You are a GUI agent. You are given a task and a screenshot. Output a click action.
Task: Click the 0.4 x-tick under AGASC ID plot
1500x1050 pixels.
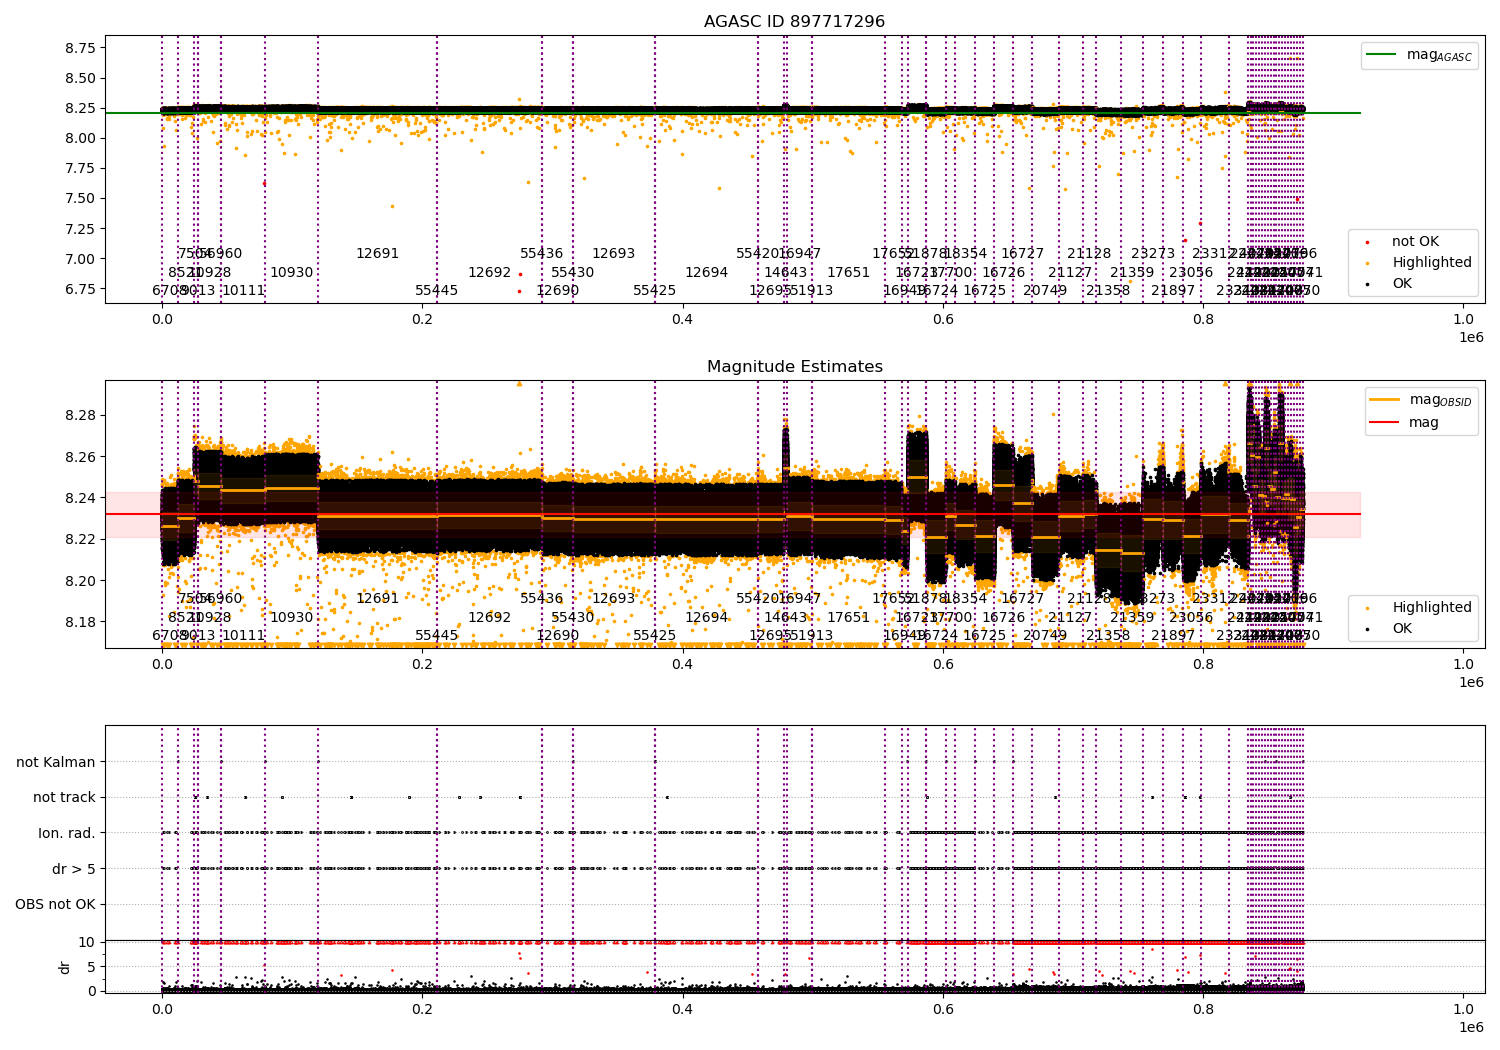coord(682,319)
